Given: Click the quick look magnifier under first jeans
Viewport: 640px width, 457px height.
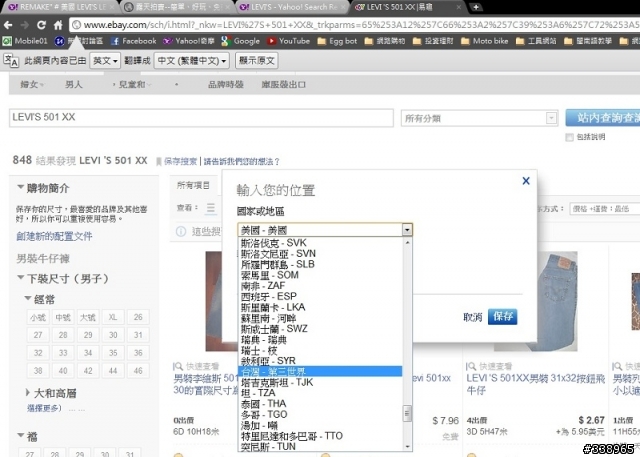Looking at the screenshot, I should pyautogui.click(x=178, y=366).
